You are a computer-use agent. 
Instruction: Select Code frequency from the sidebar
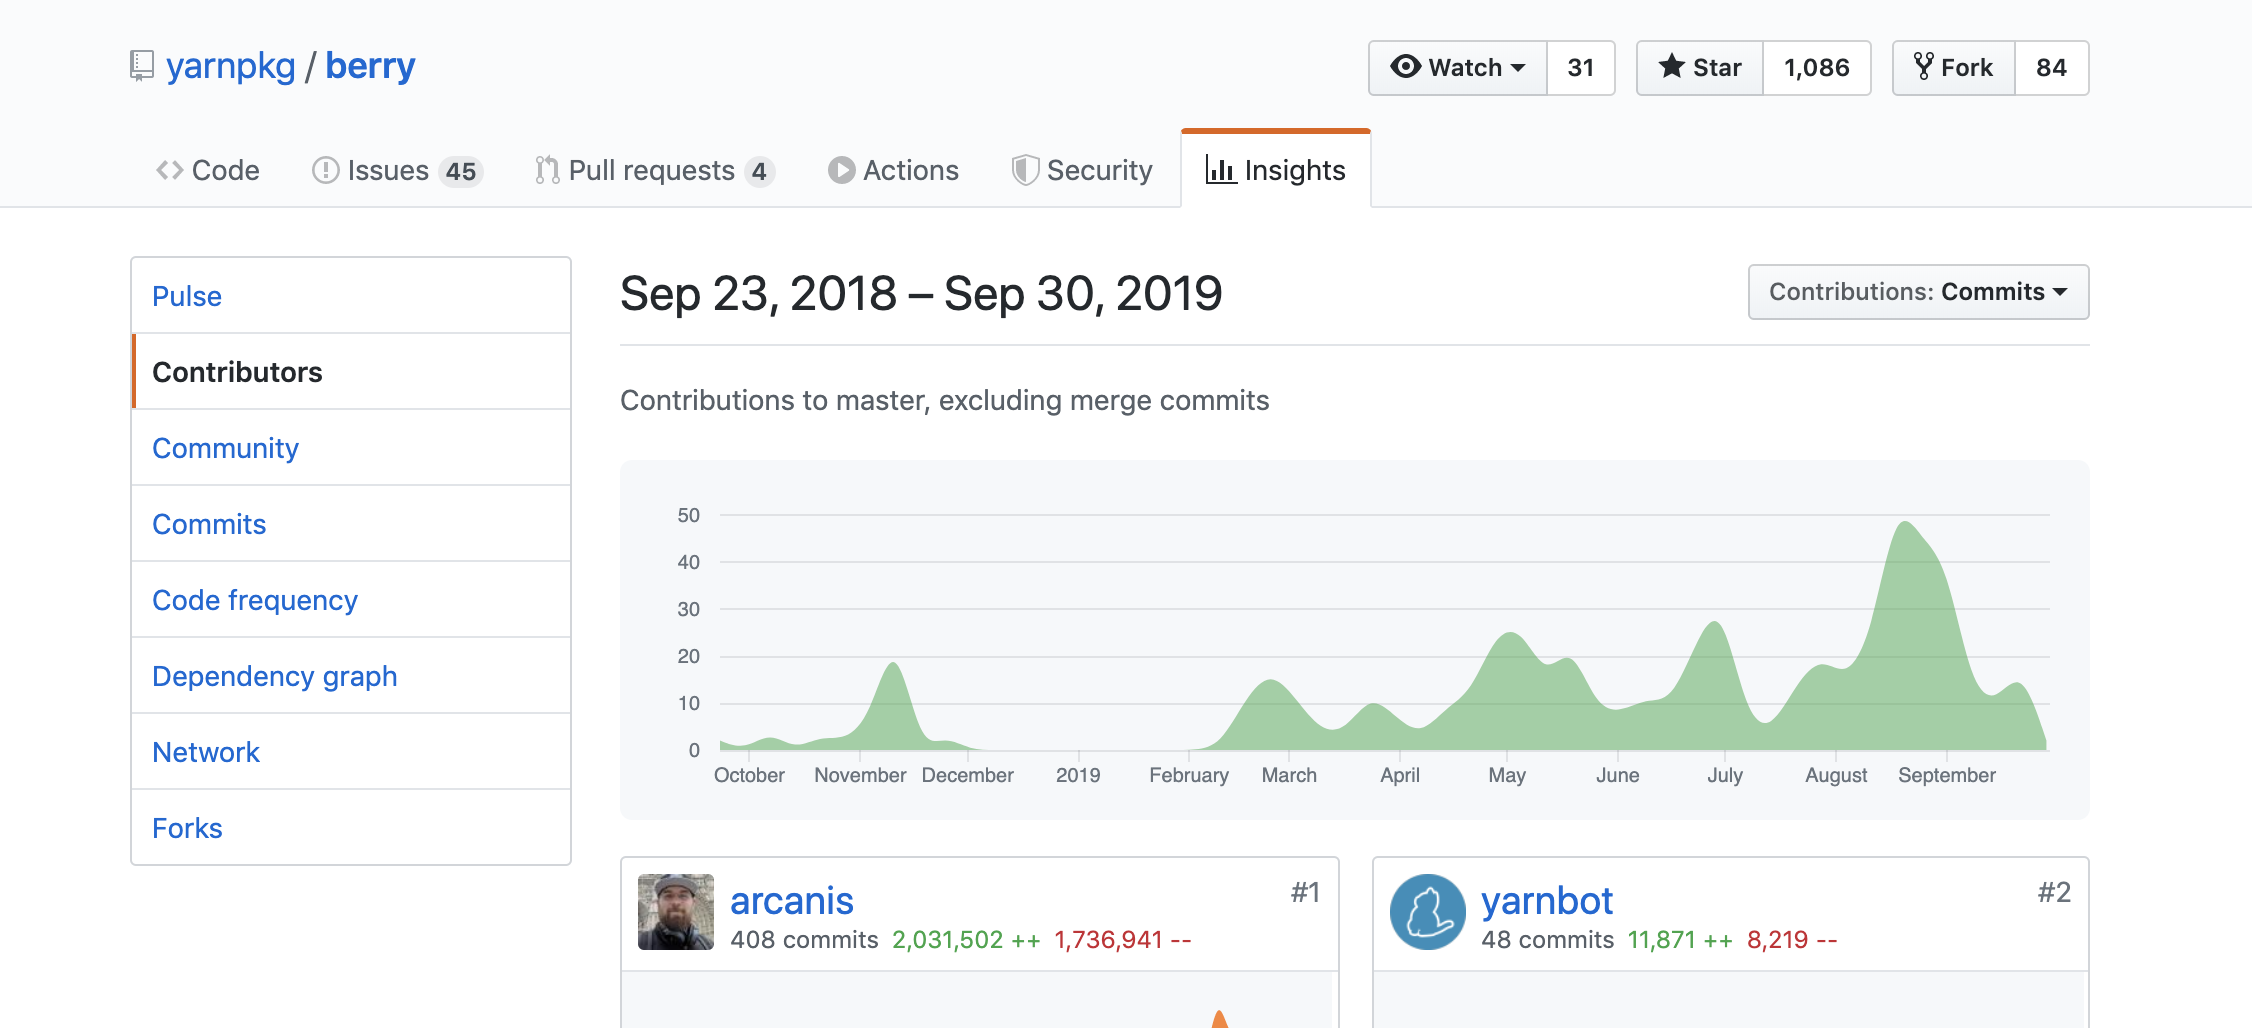click(x=254, y=600)
